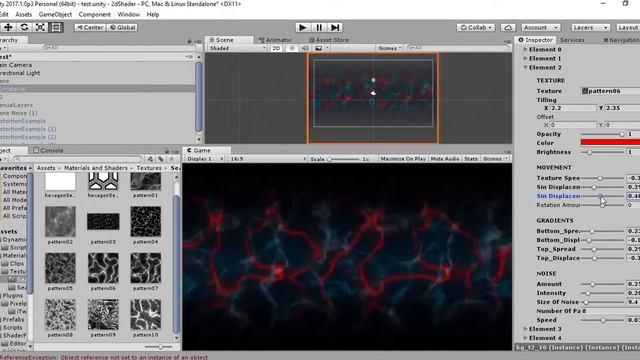Screen dimensions: 640x360
Task: Toggle Maximize On Play
Action: [x=403, y=159]
